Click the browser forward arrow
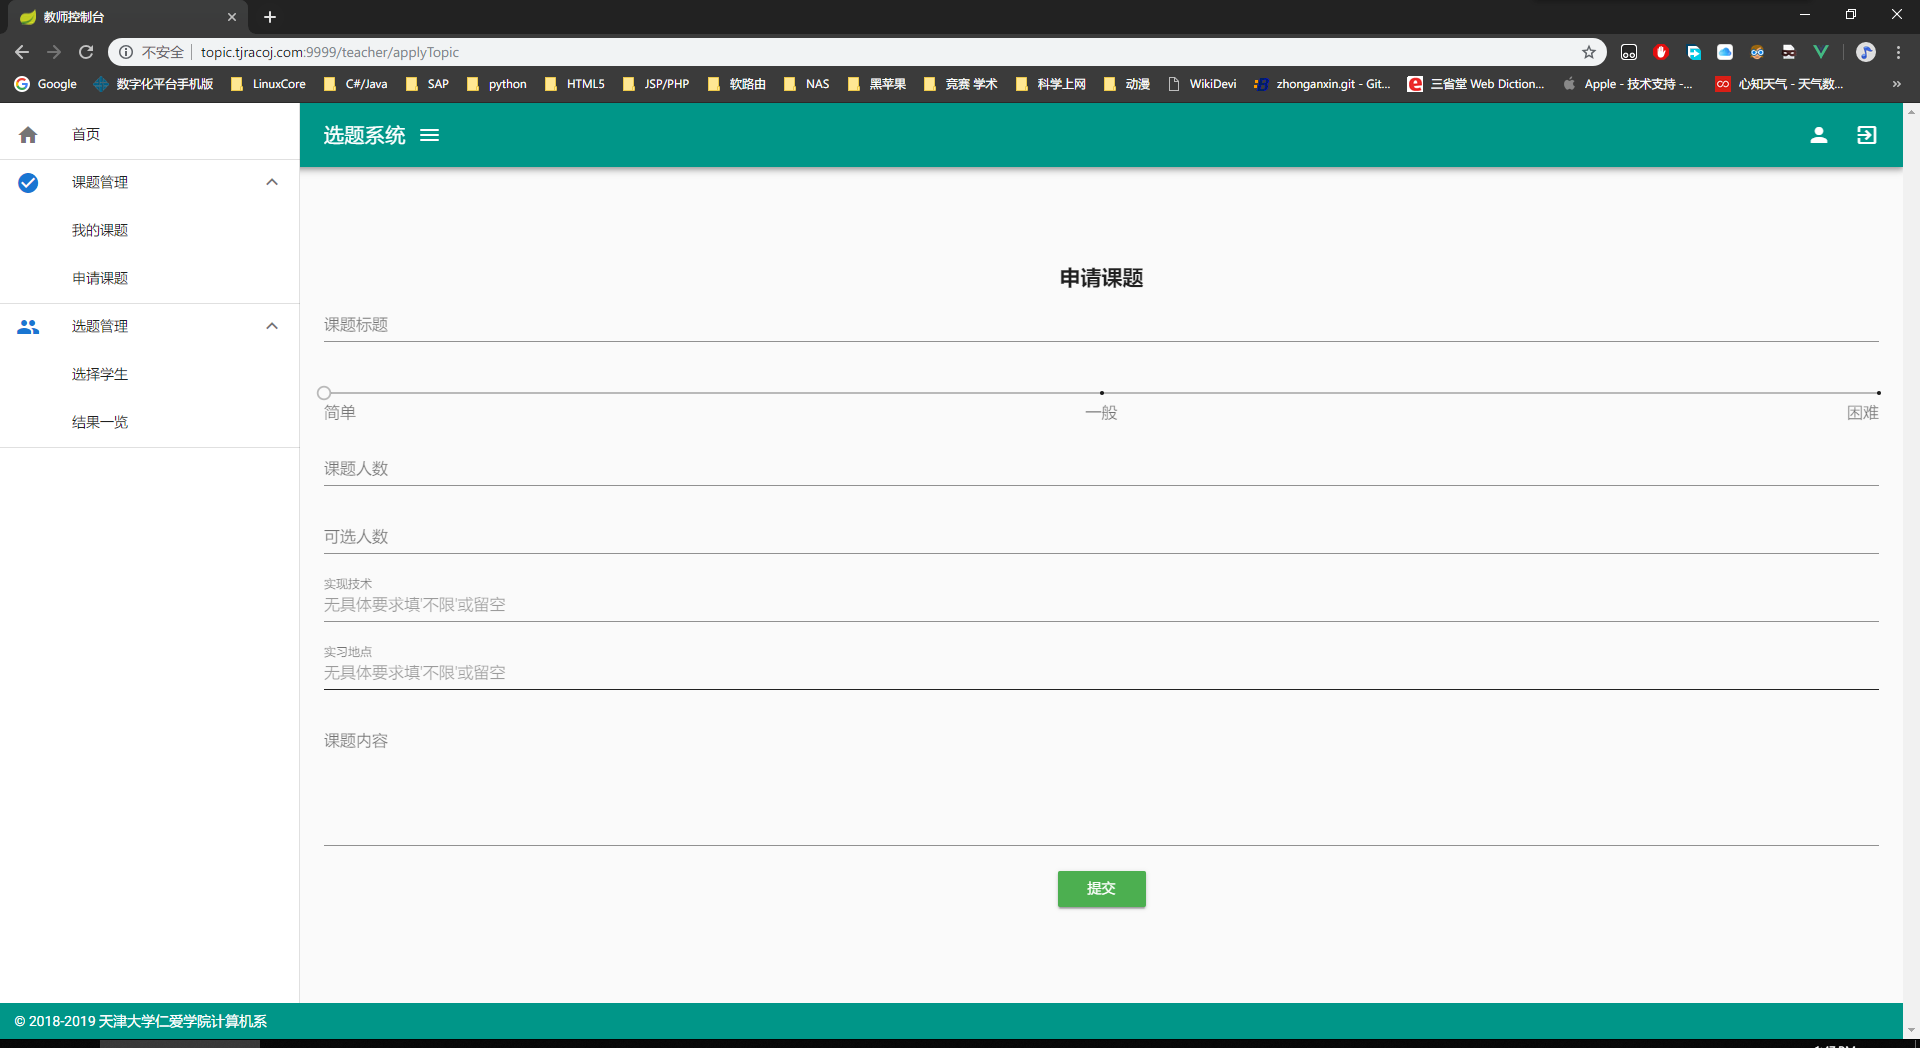The height and width of the screenshot is (1048, 1920). 54,52
